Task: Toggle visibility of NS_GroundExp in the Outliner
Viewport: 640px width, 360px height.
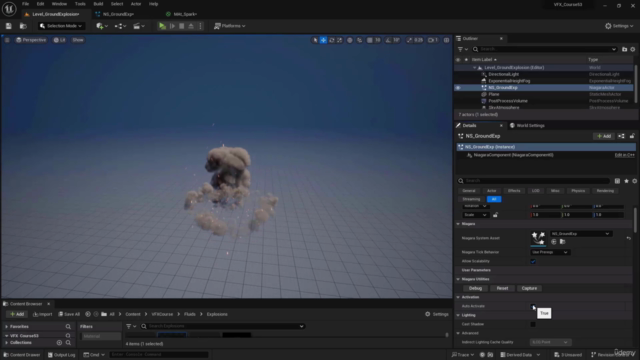Action: [458, 88]
